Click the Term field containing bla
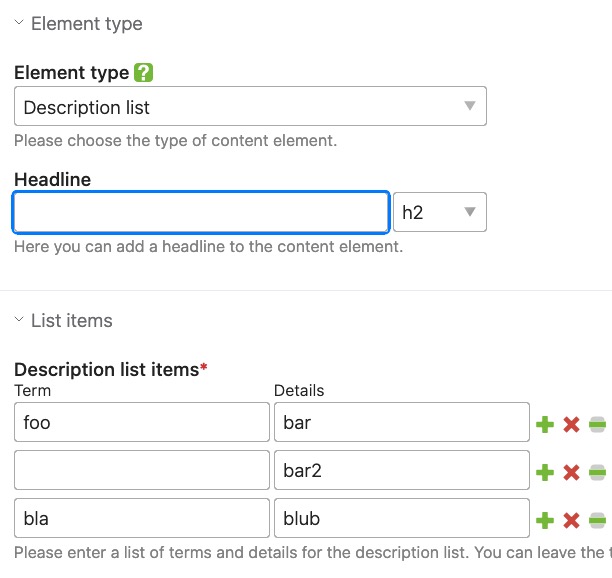Image resolution: width=612 pixels, height=578 pixels. [x=142, y=518]
